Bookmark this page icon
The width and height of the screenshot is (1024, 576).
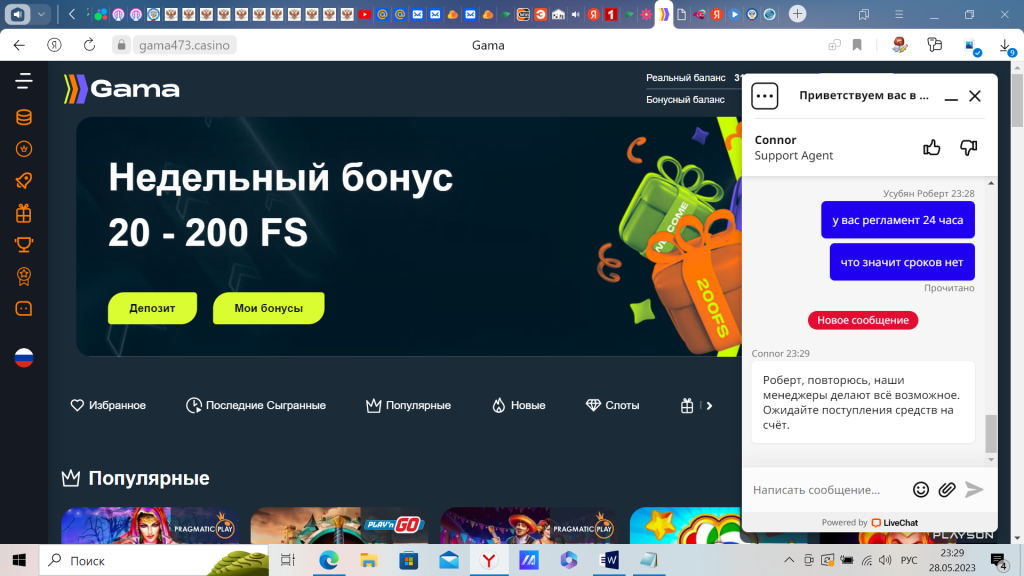[x=857, y=45]
